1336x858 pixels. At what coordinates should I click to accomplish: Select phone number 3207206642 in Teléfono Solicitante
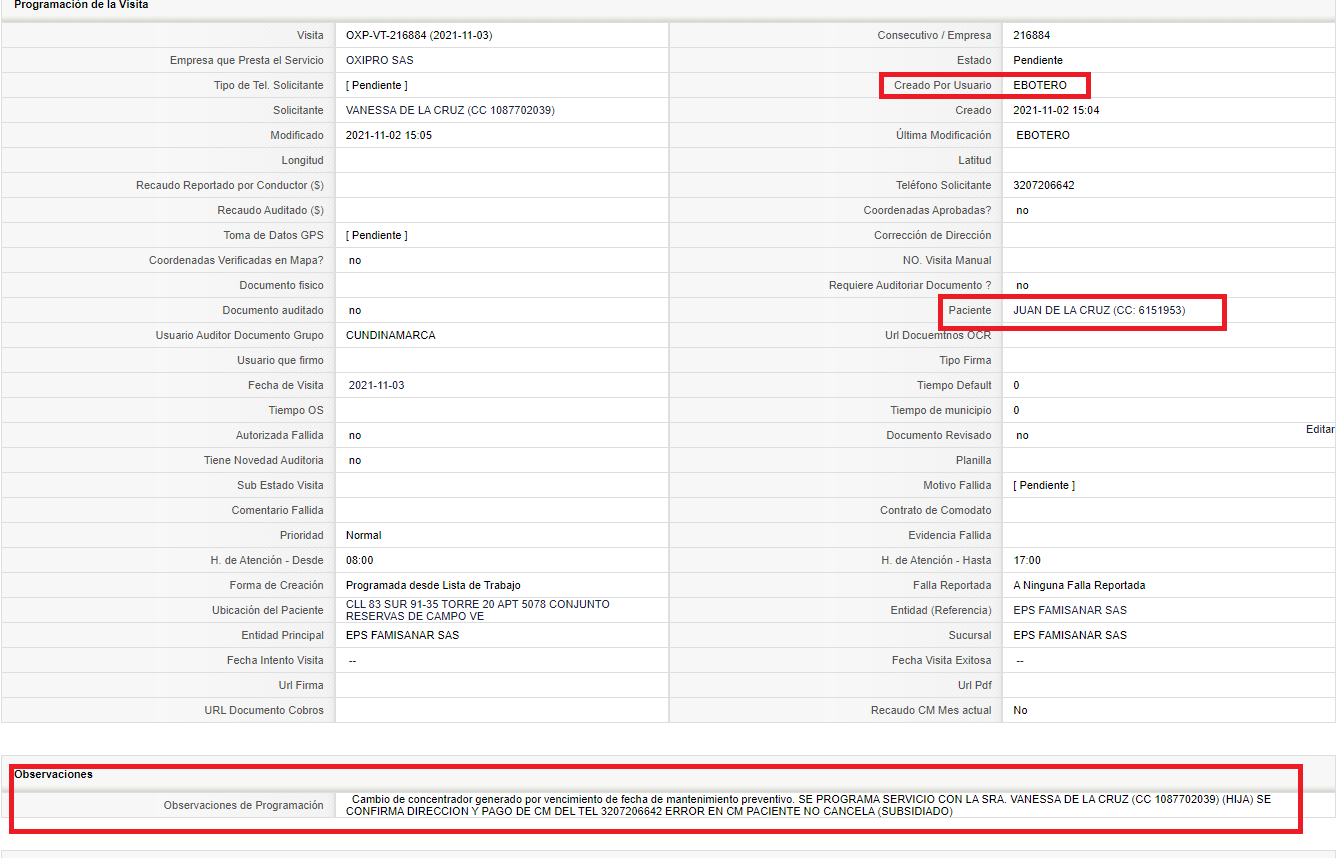pos(1044,185)
